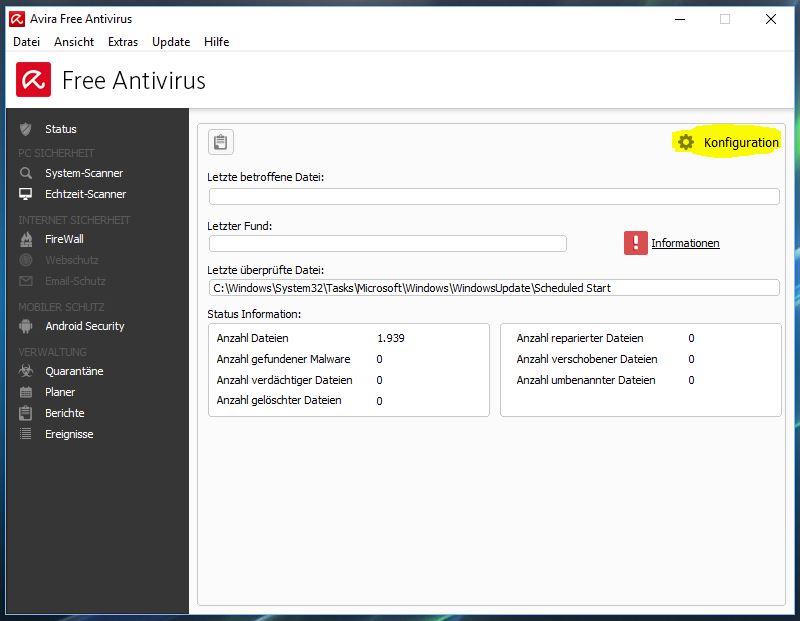
Task: Follow the Informationen link
Action: pyautogui.click(x=685, y=243)
